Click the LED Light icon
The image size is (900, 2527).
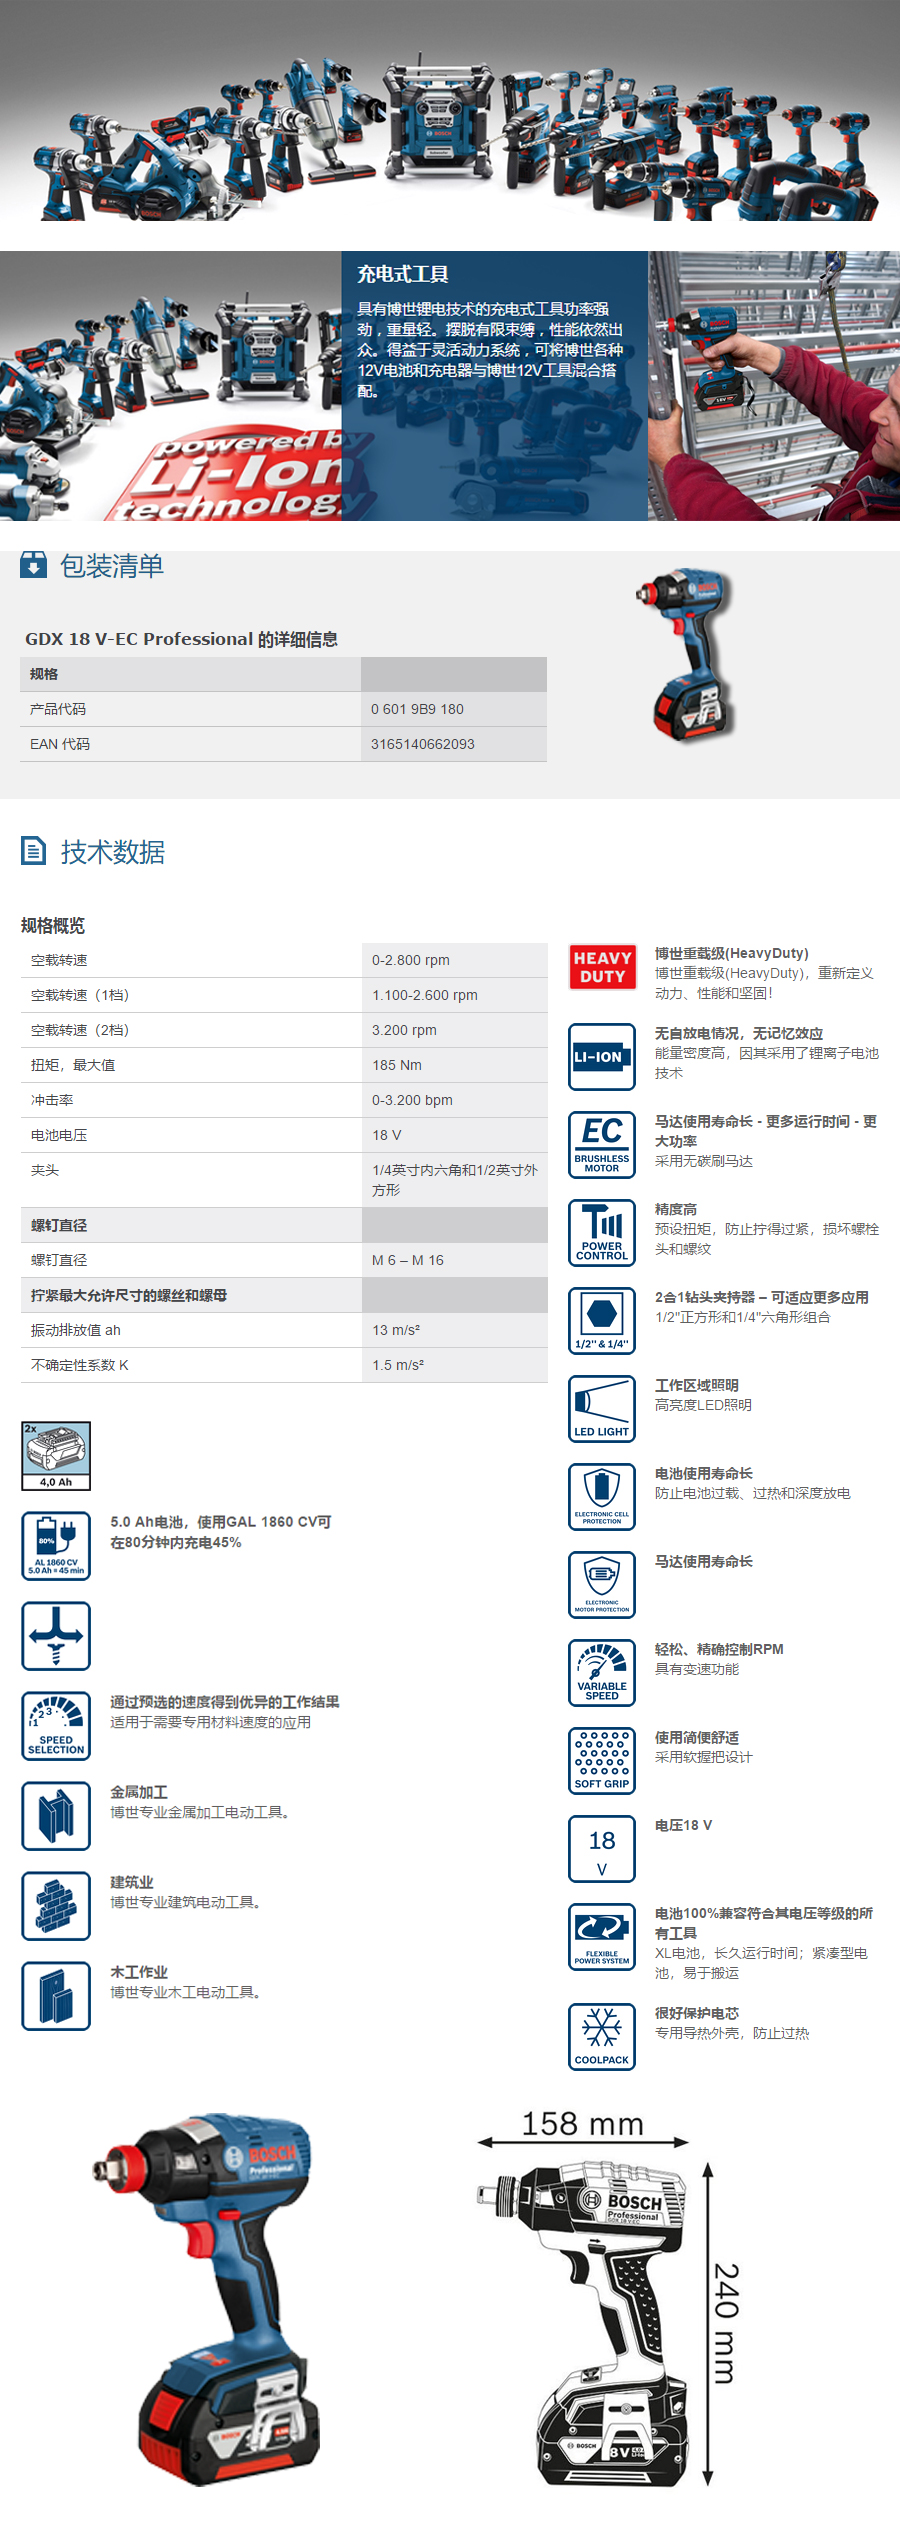tap(602, 1409)
